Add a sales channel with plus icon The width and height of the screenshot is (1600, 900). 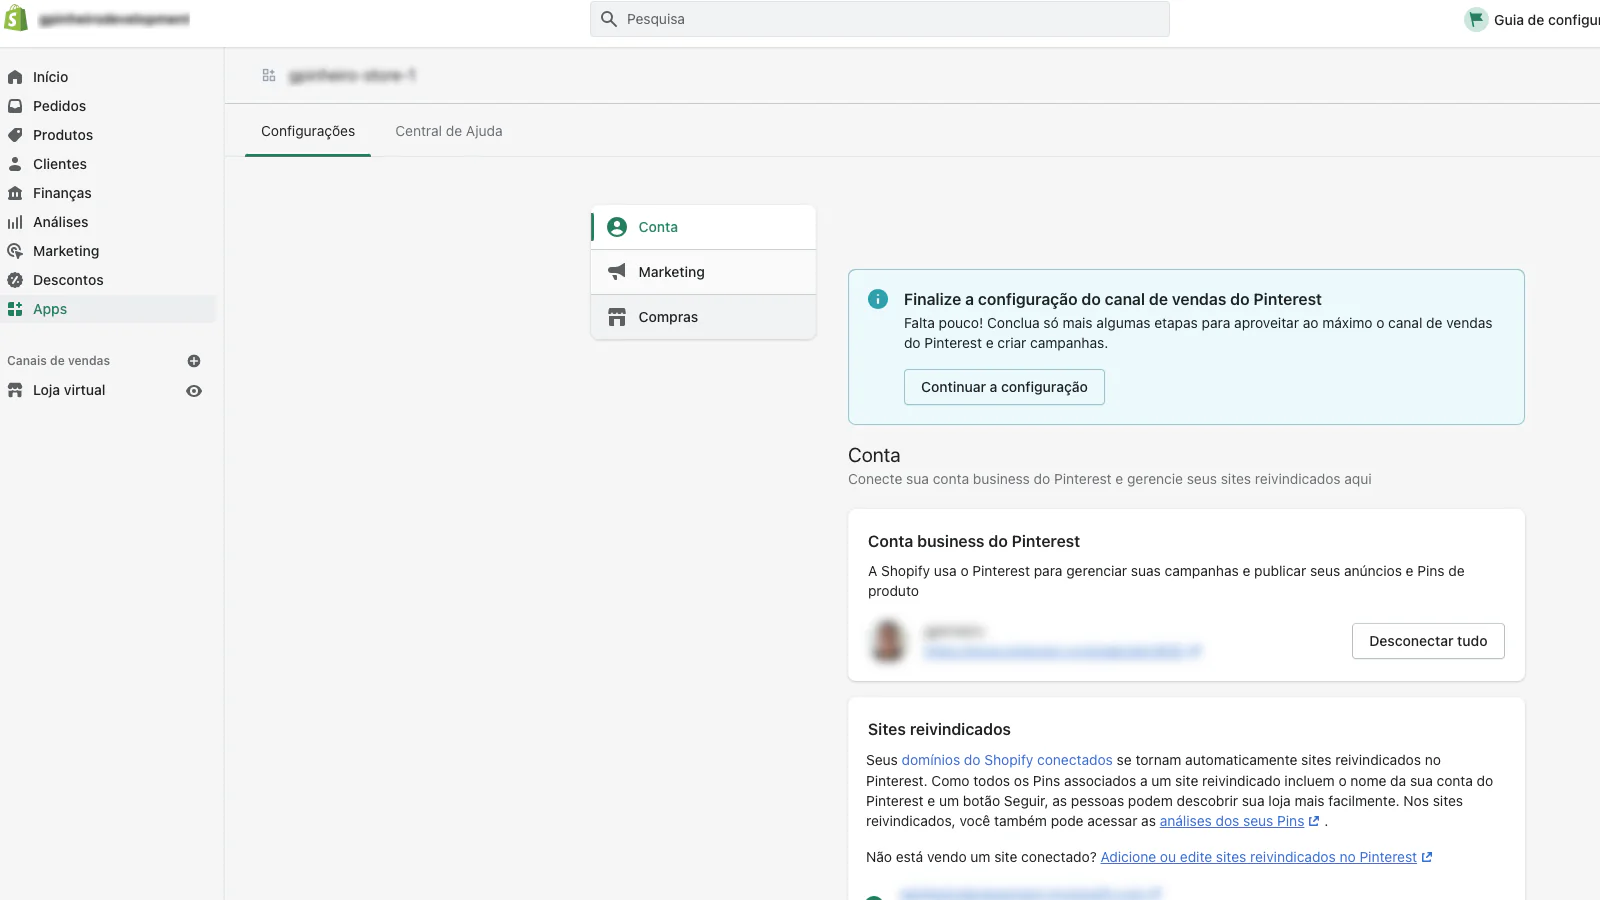pos(194,361)
